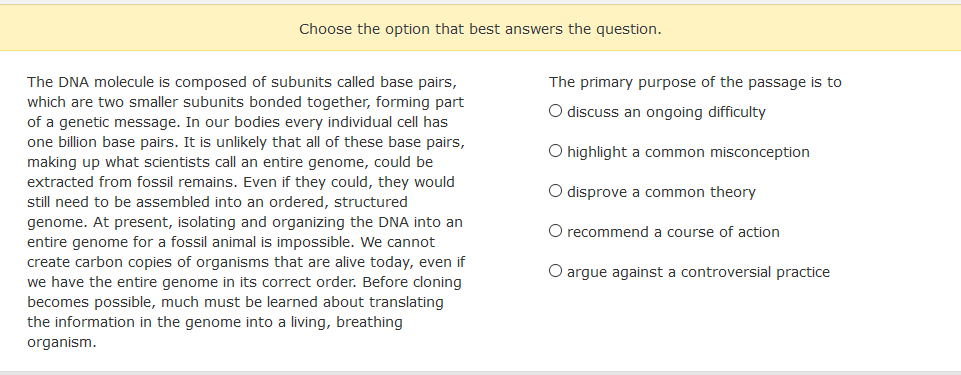The image size is (961, 375).
Task: Click the 'highlight a common misconception' label text
Action: 688,152
